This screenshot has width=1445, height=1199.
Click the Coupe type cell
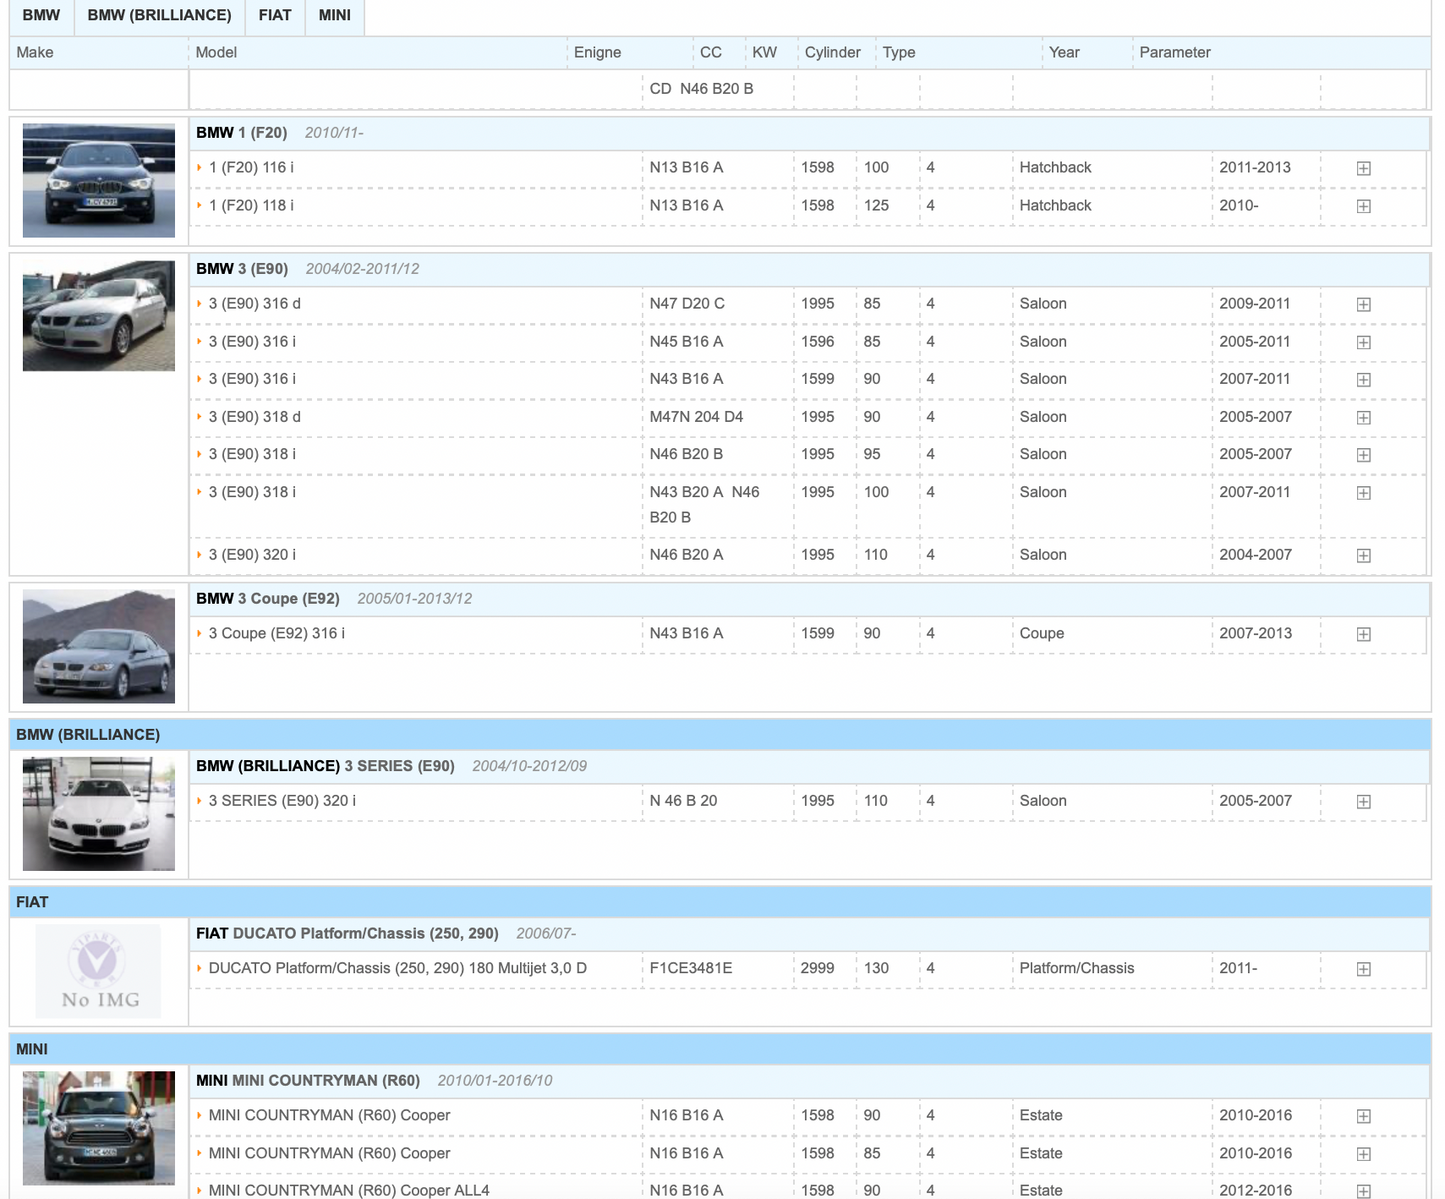(x=1042, y=633)
